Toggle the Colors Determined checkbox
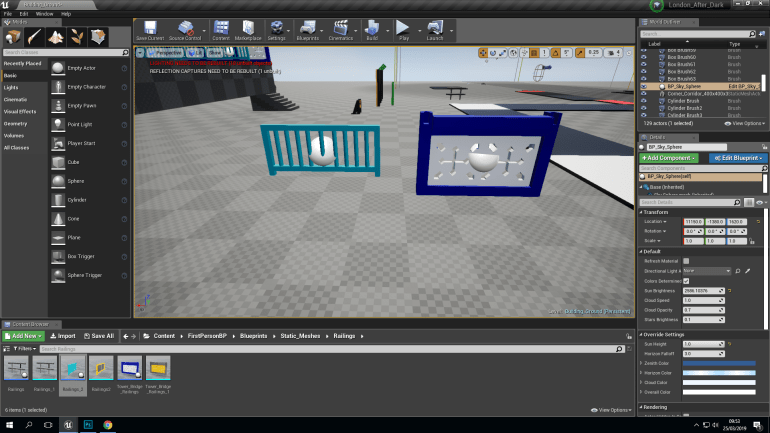Image resolution: width=770 pixels, height=433 pixels. pos(686,281)
